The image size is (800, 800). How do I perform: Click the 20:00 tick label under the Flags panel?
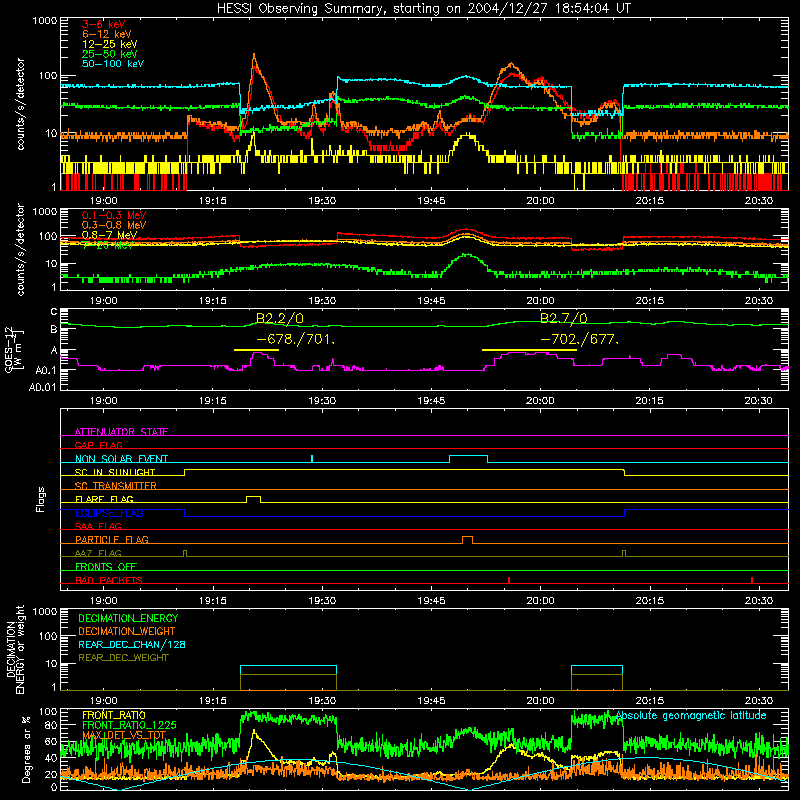(x=540, y=601)
